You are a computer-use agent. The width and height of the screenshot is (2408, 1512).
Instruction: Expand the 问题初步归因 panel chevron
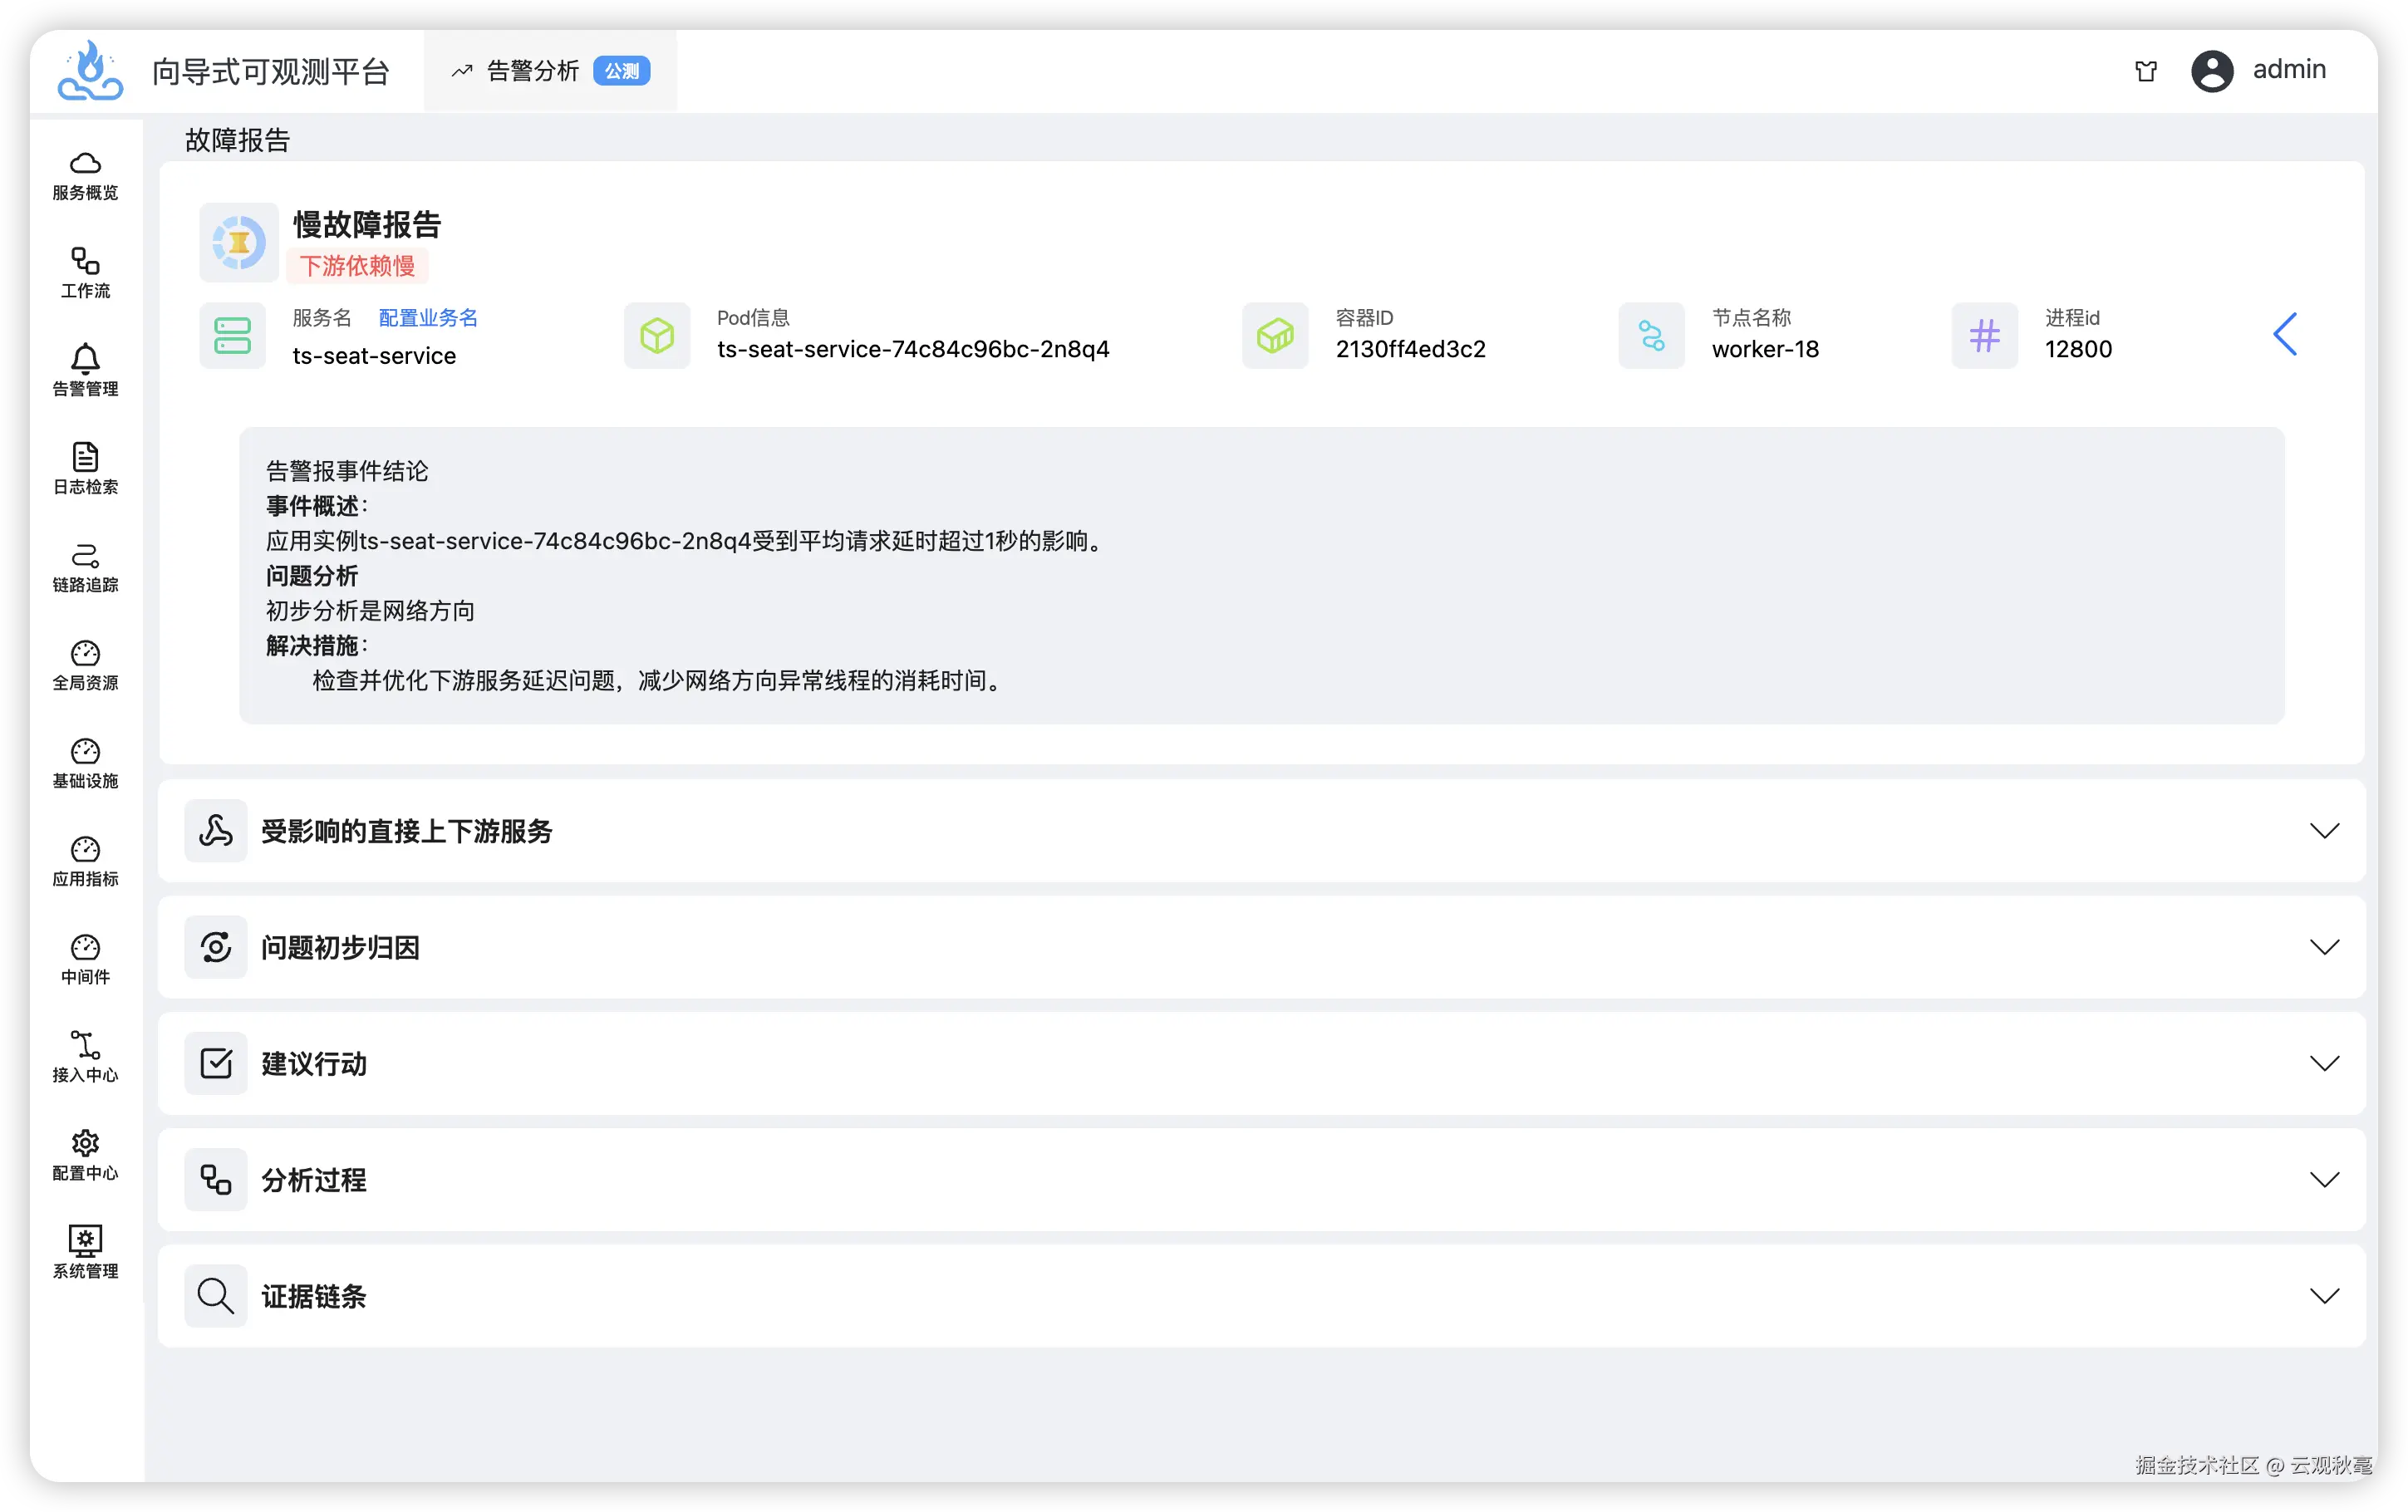tap(2324, 947)
